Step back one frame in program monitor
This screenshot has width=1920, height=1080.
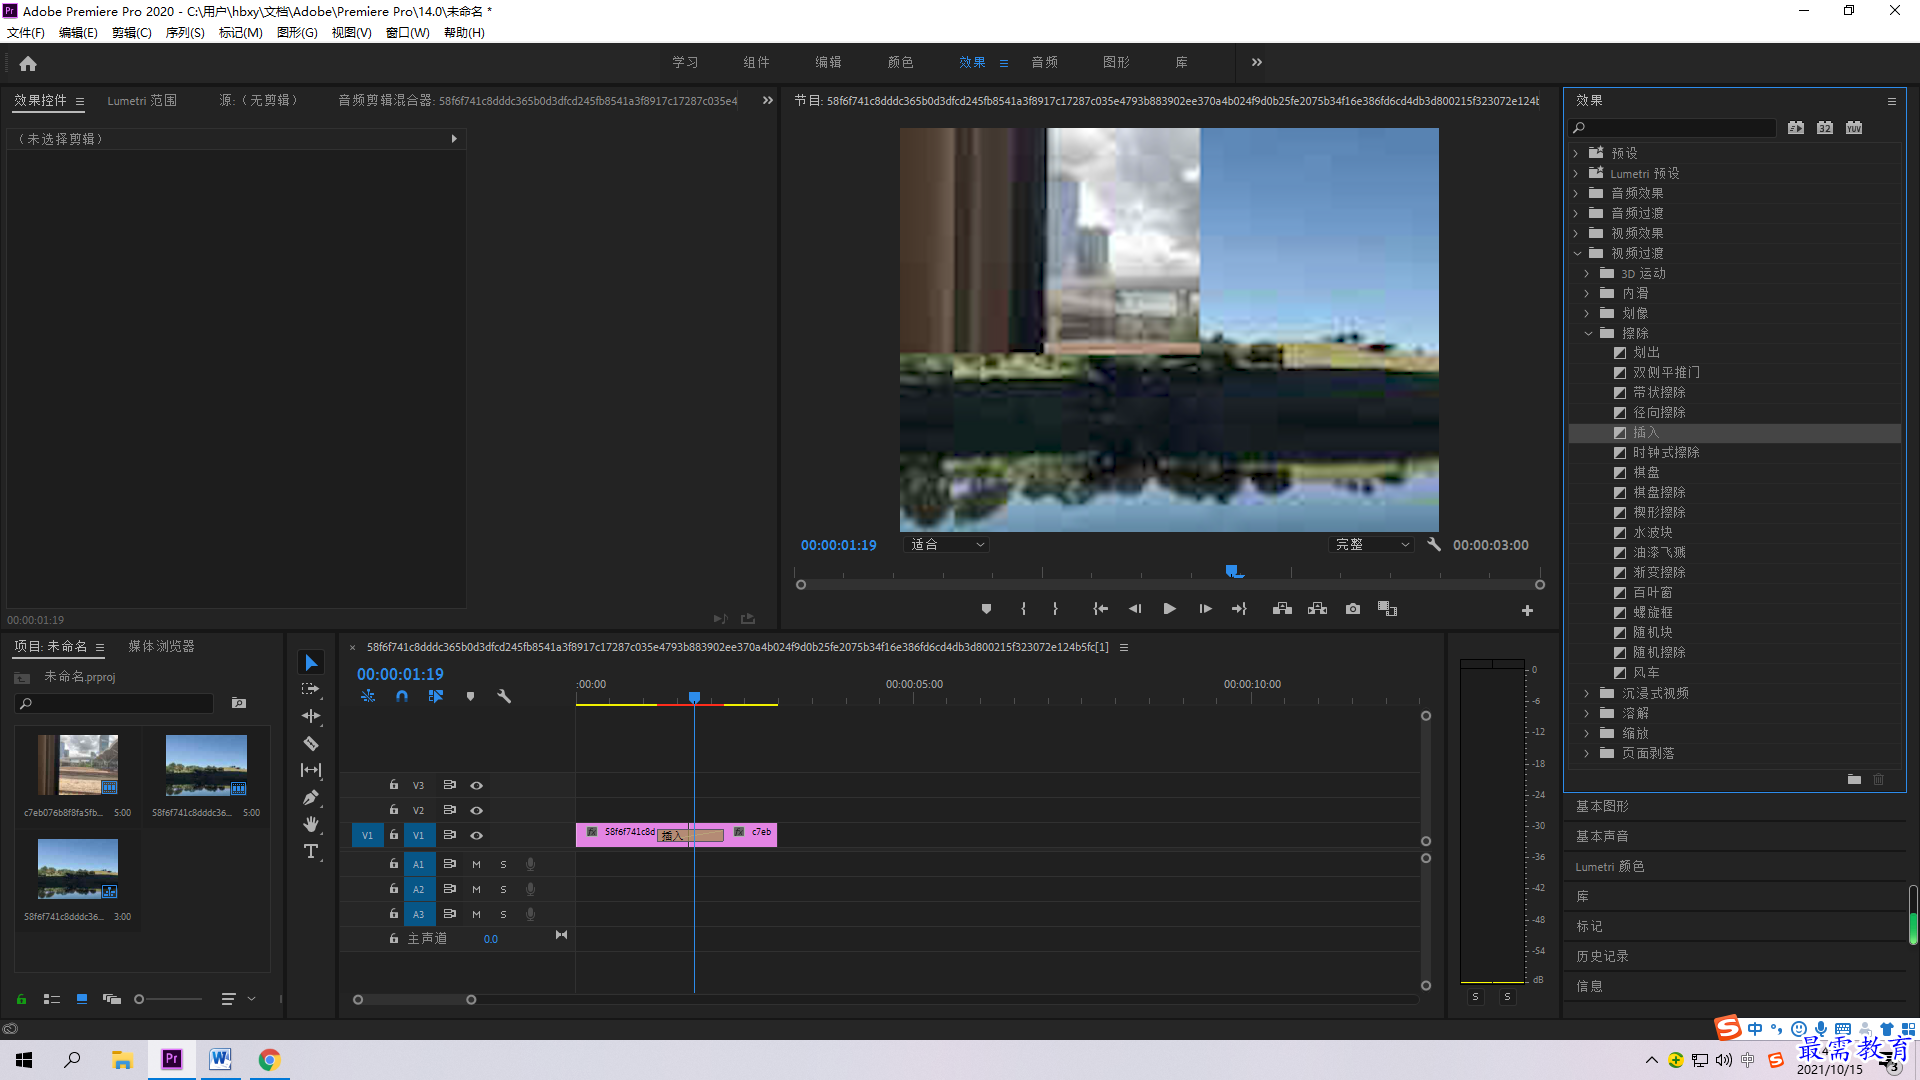[x=1134, y=609]
